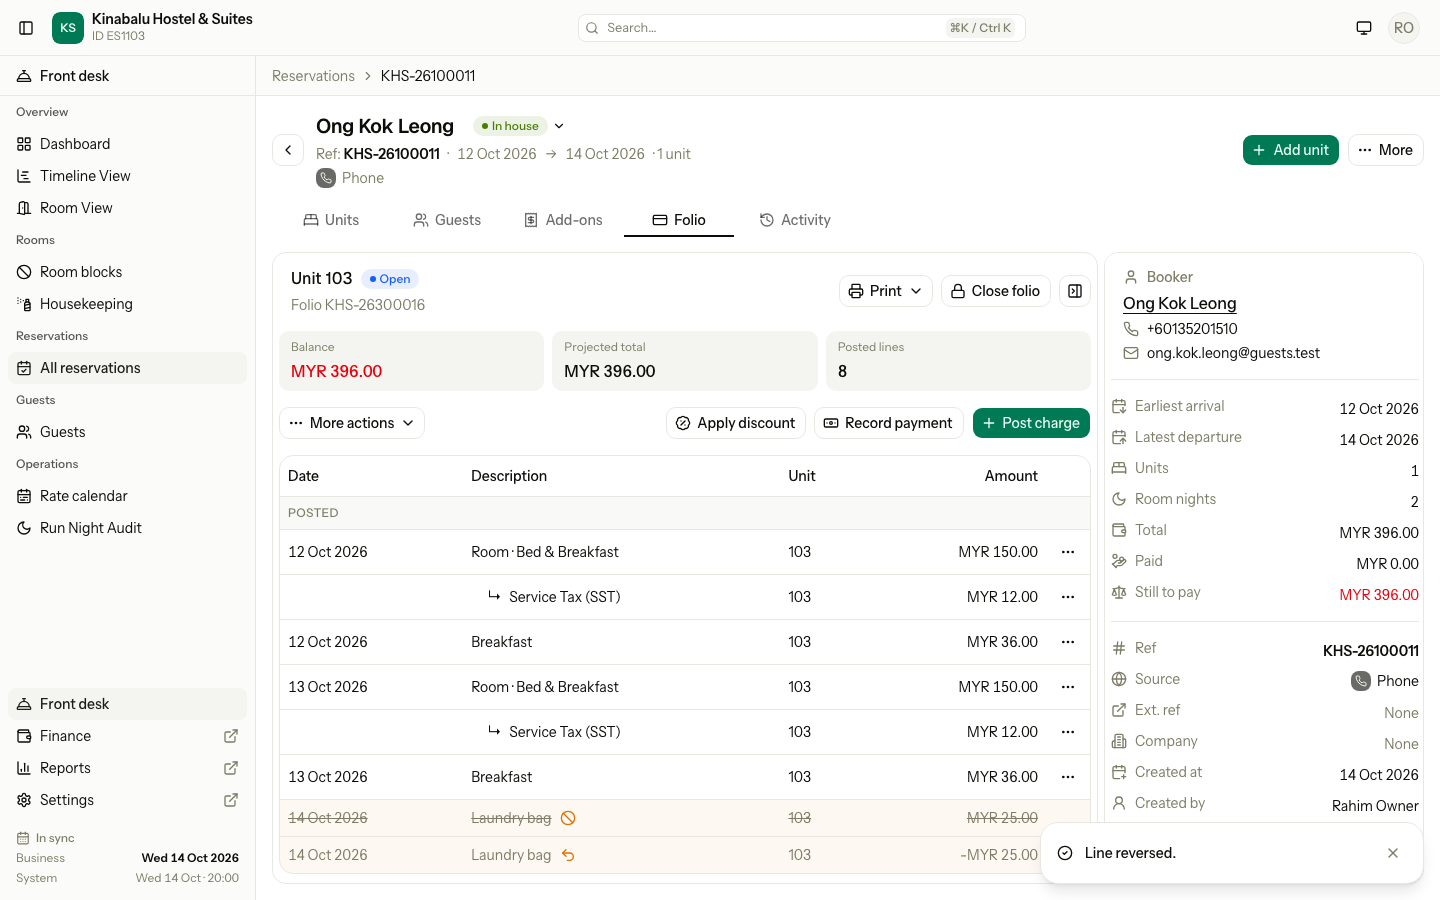Open row menu for 13 Oct Room Bed & Breakfast
The width and height of the screenshot is (1440, 900).
coord(1068,687)
